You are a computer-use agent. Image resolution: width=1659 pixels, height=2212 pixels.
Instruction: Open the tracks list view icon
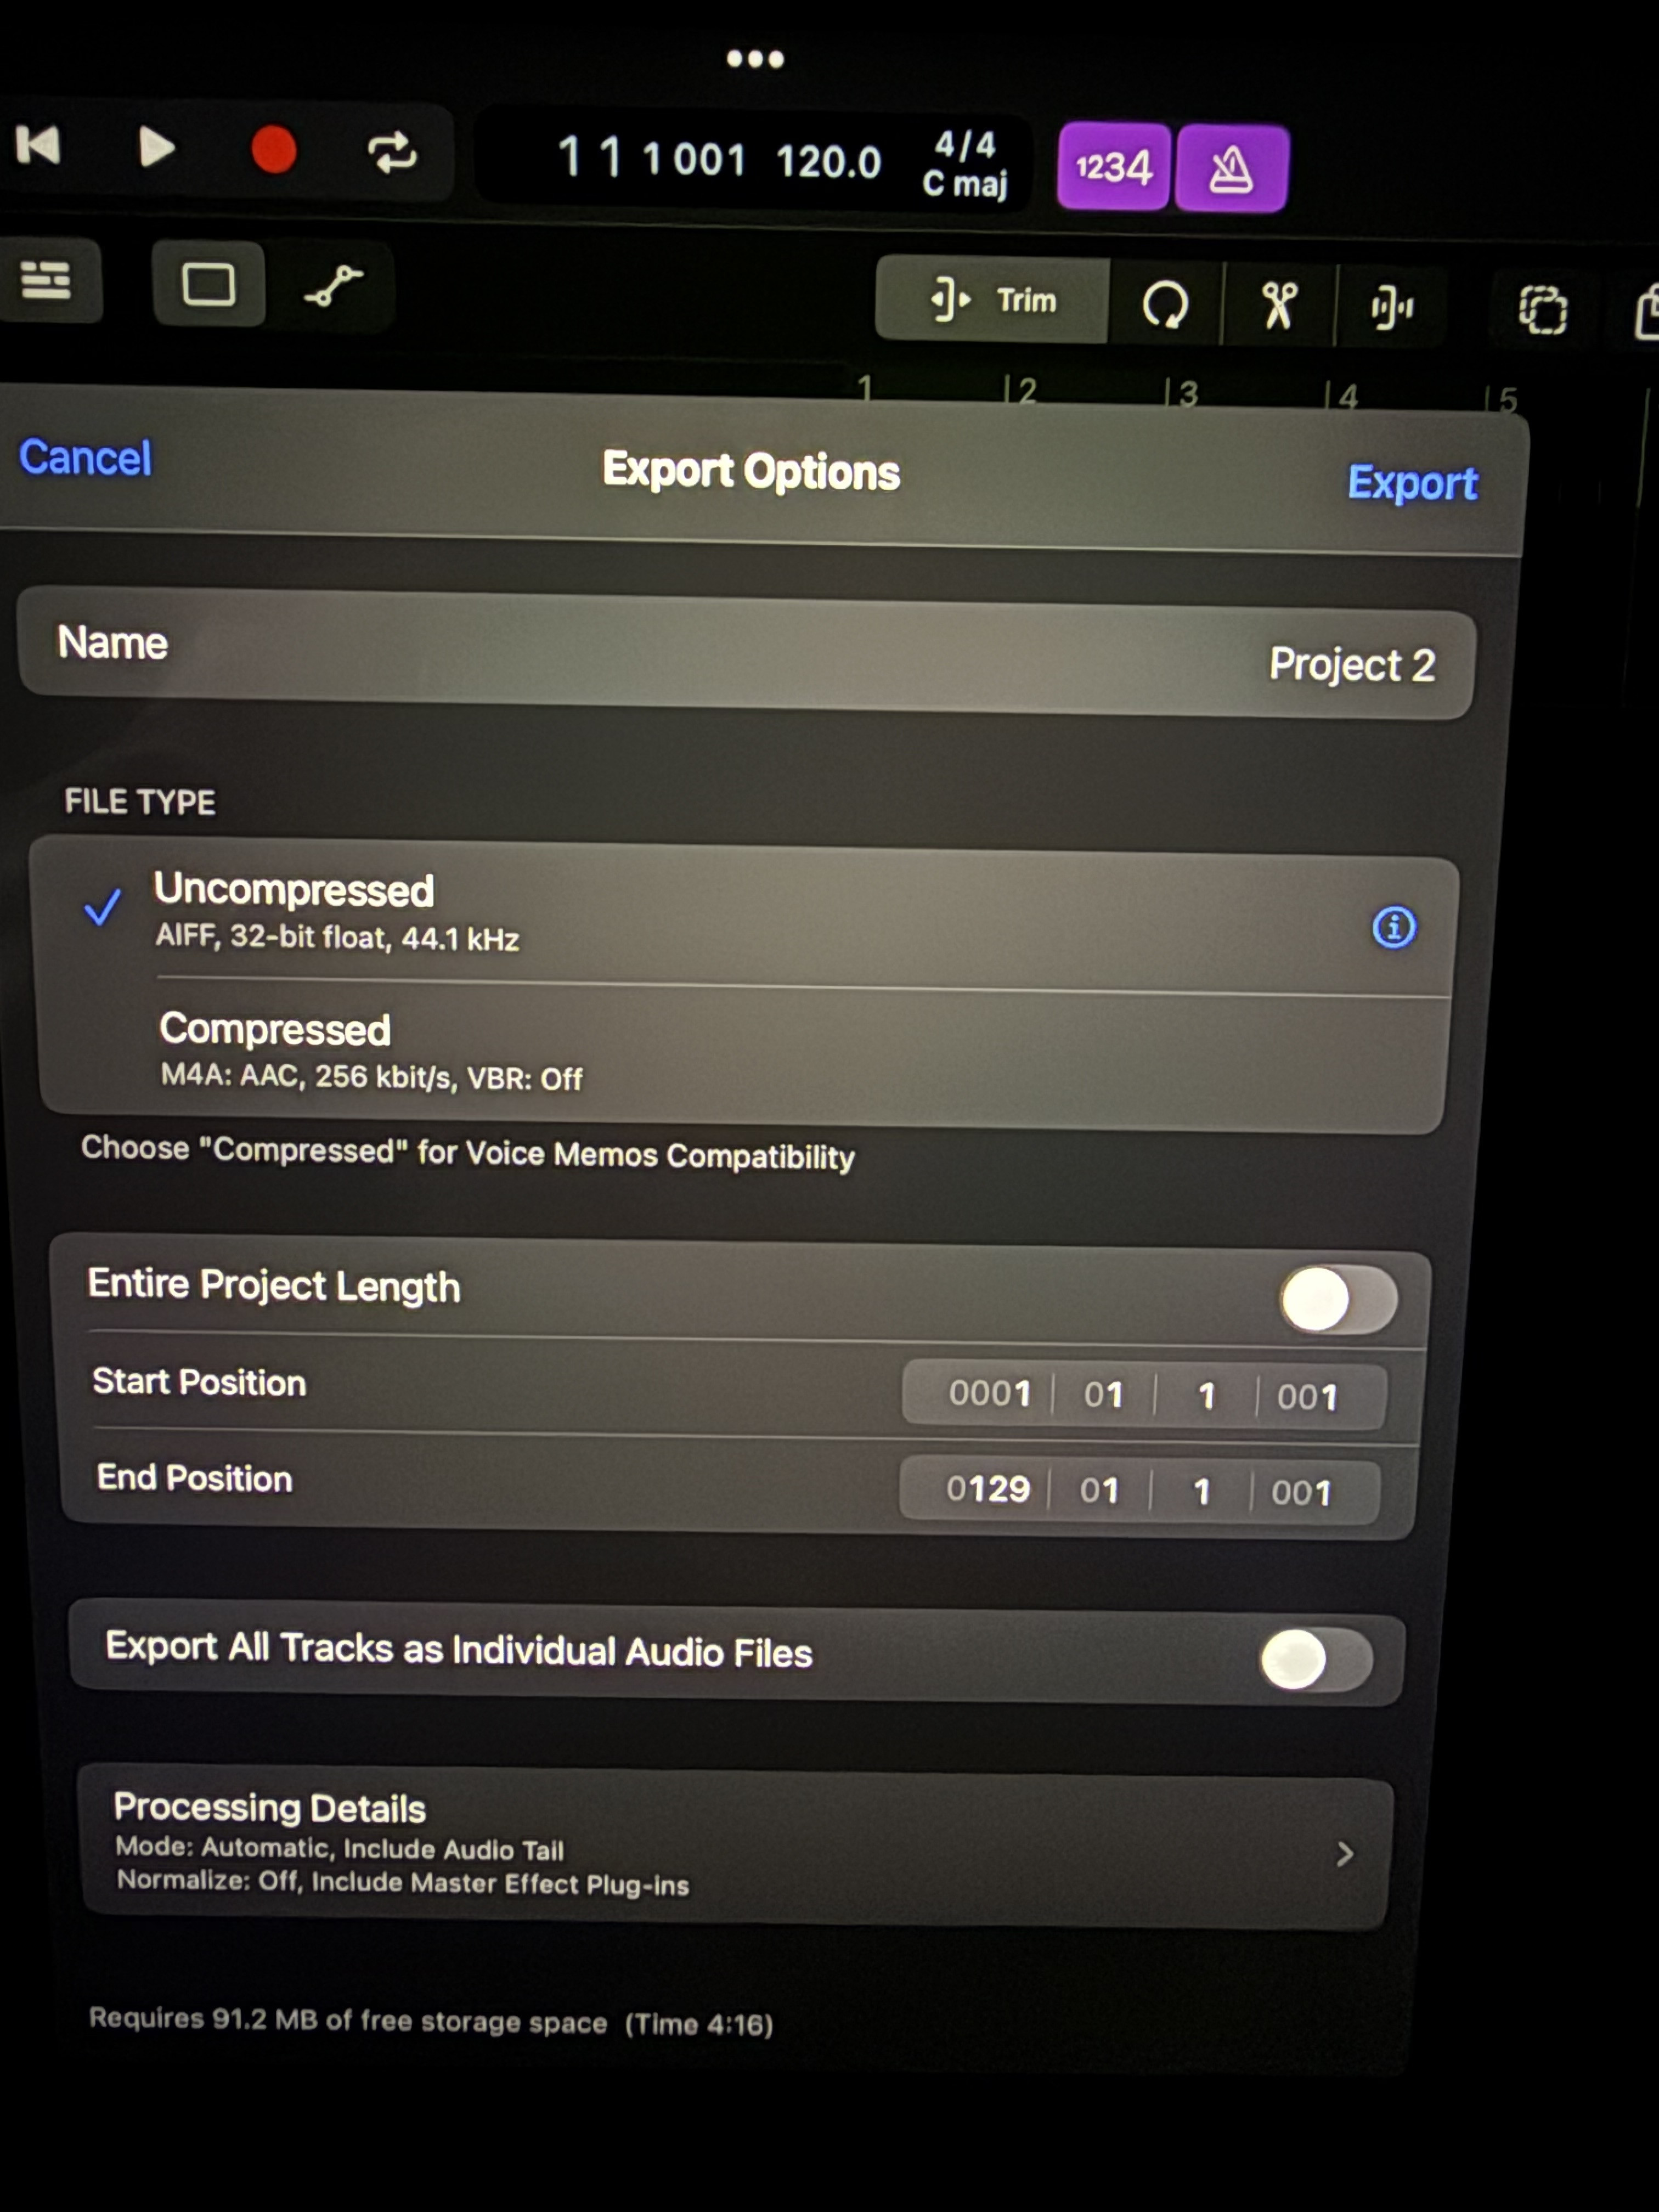point(46,281)
